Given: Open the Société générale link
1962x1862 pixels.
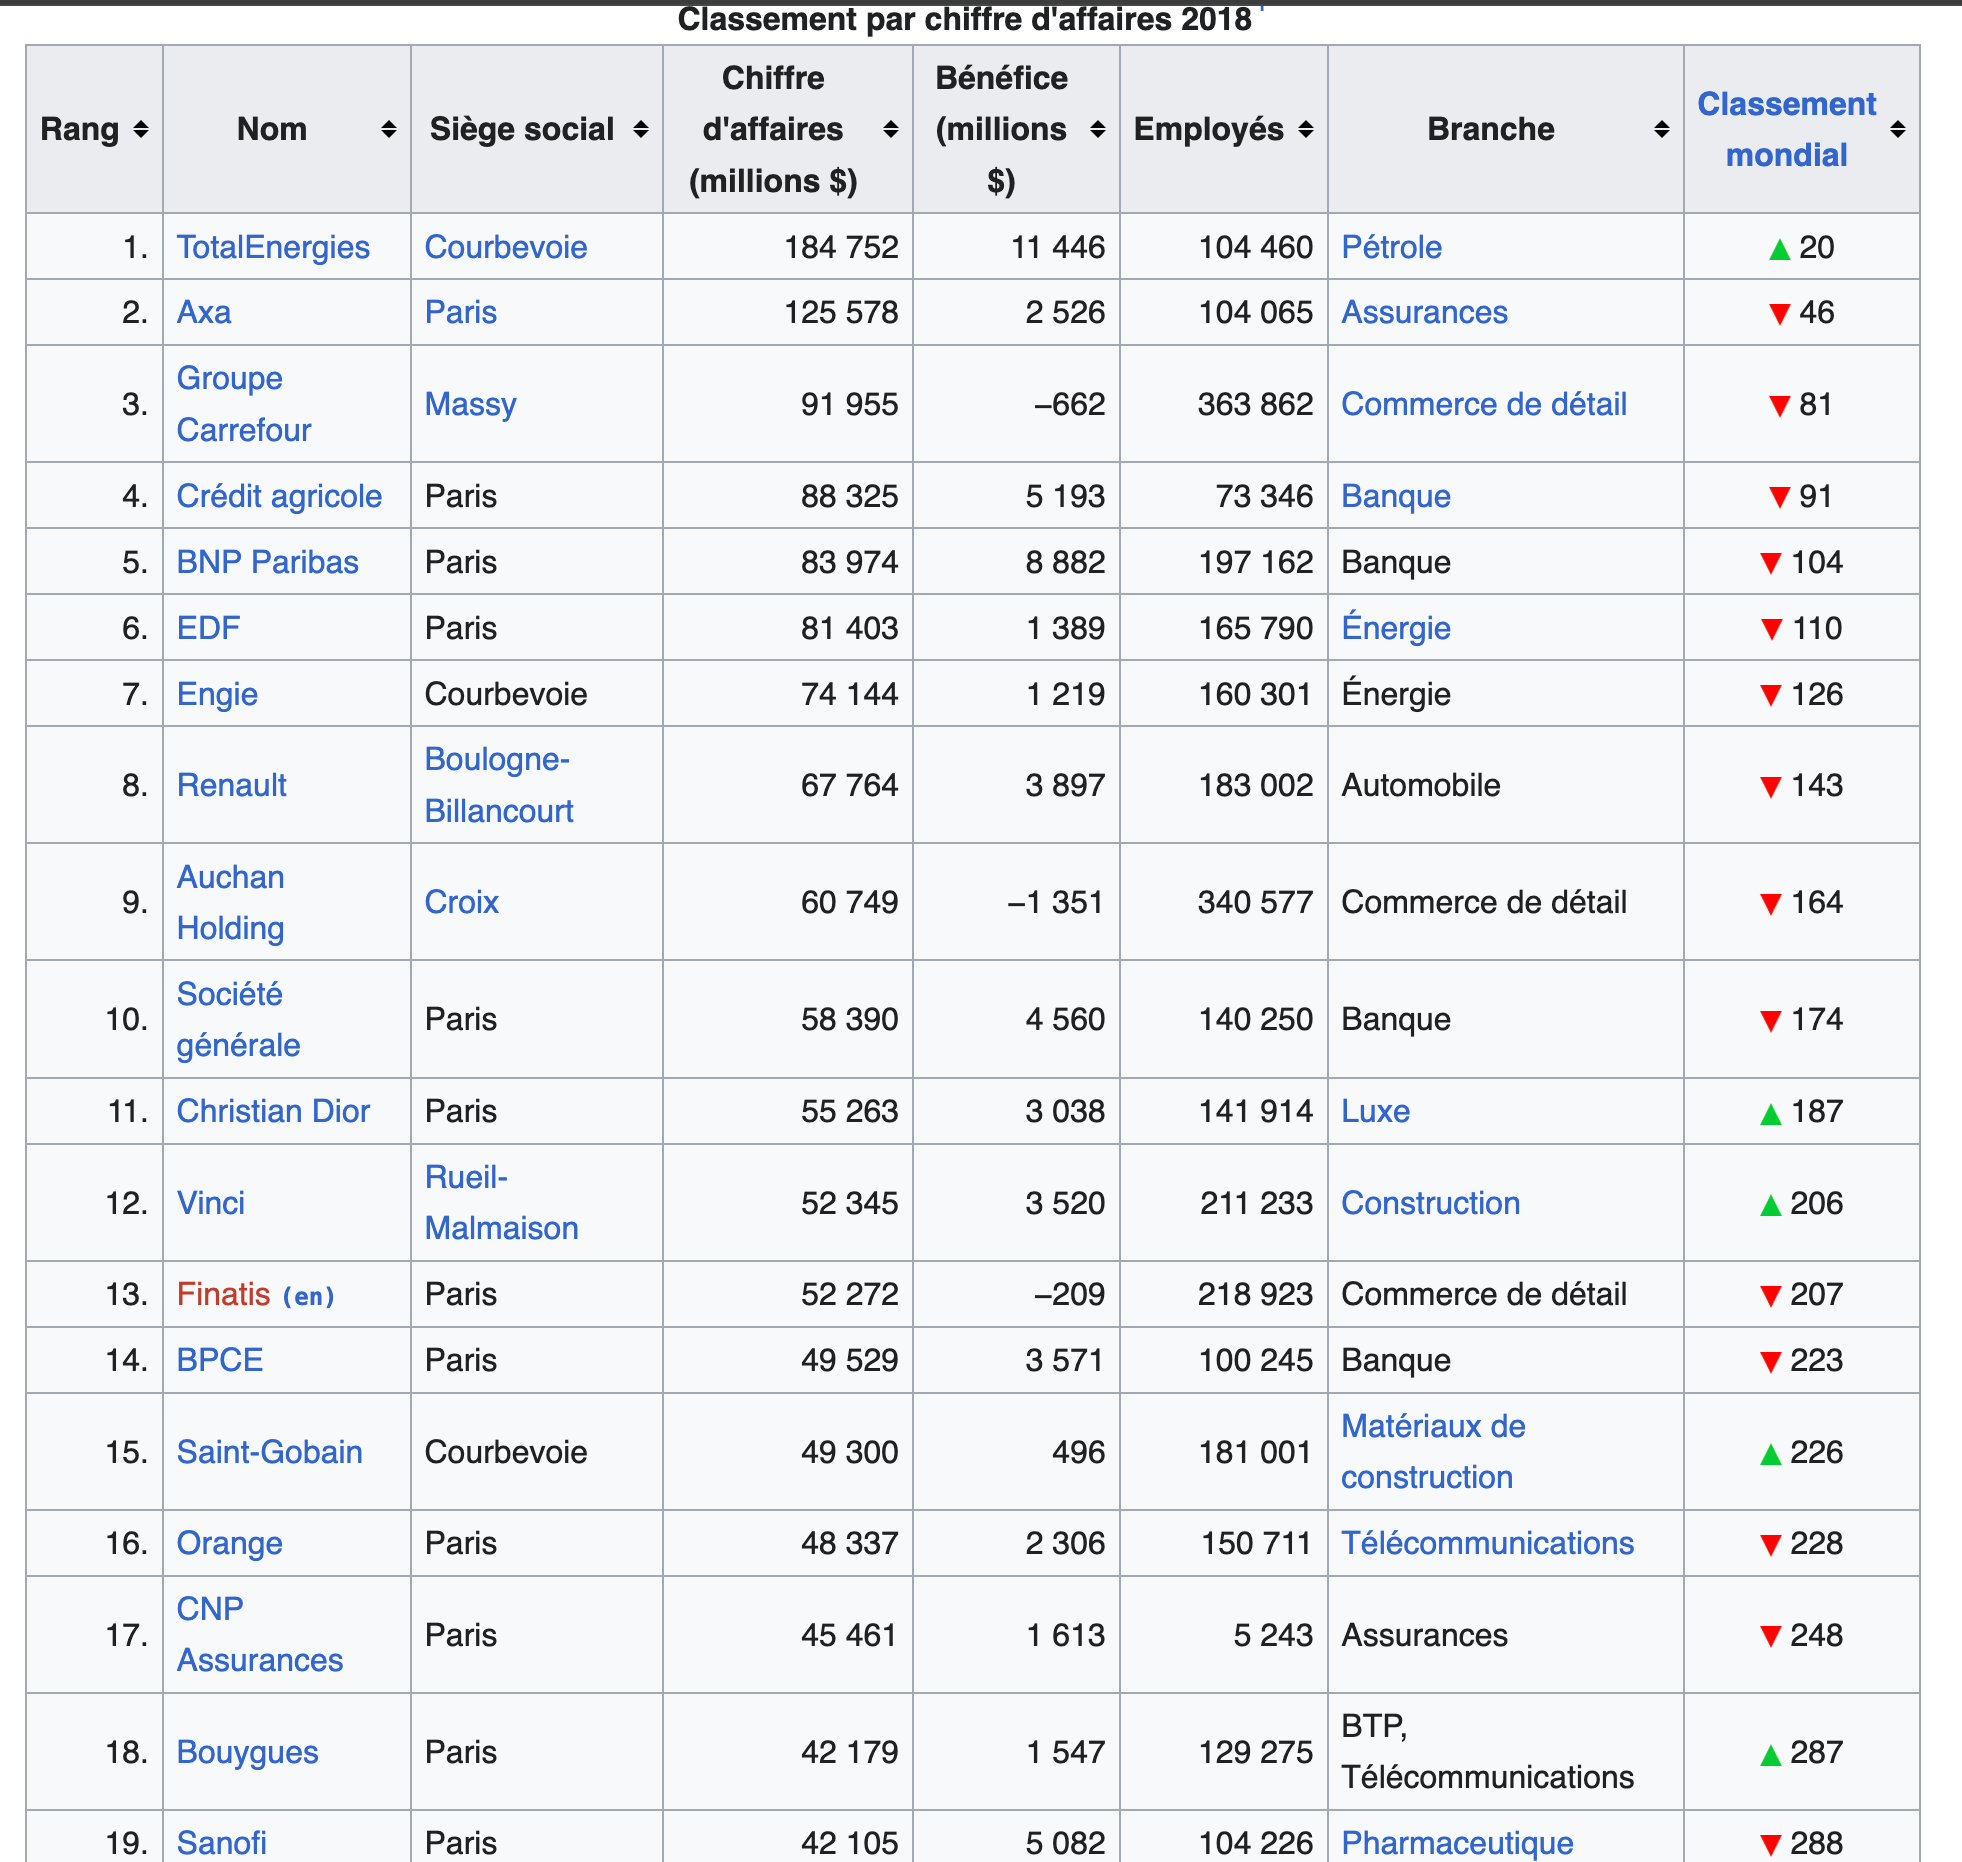Looking at the screenshot, I should (238, 1019).
